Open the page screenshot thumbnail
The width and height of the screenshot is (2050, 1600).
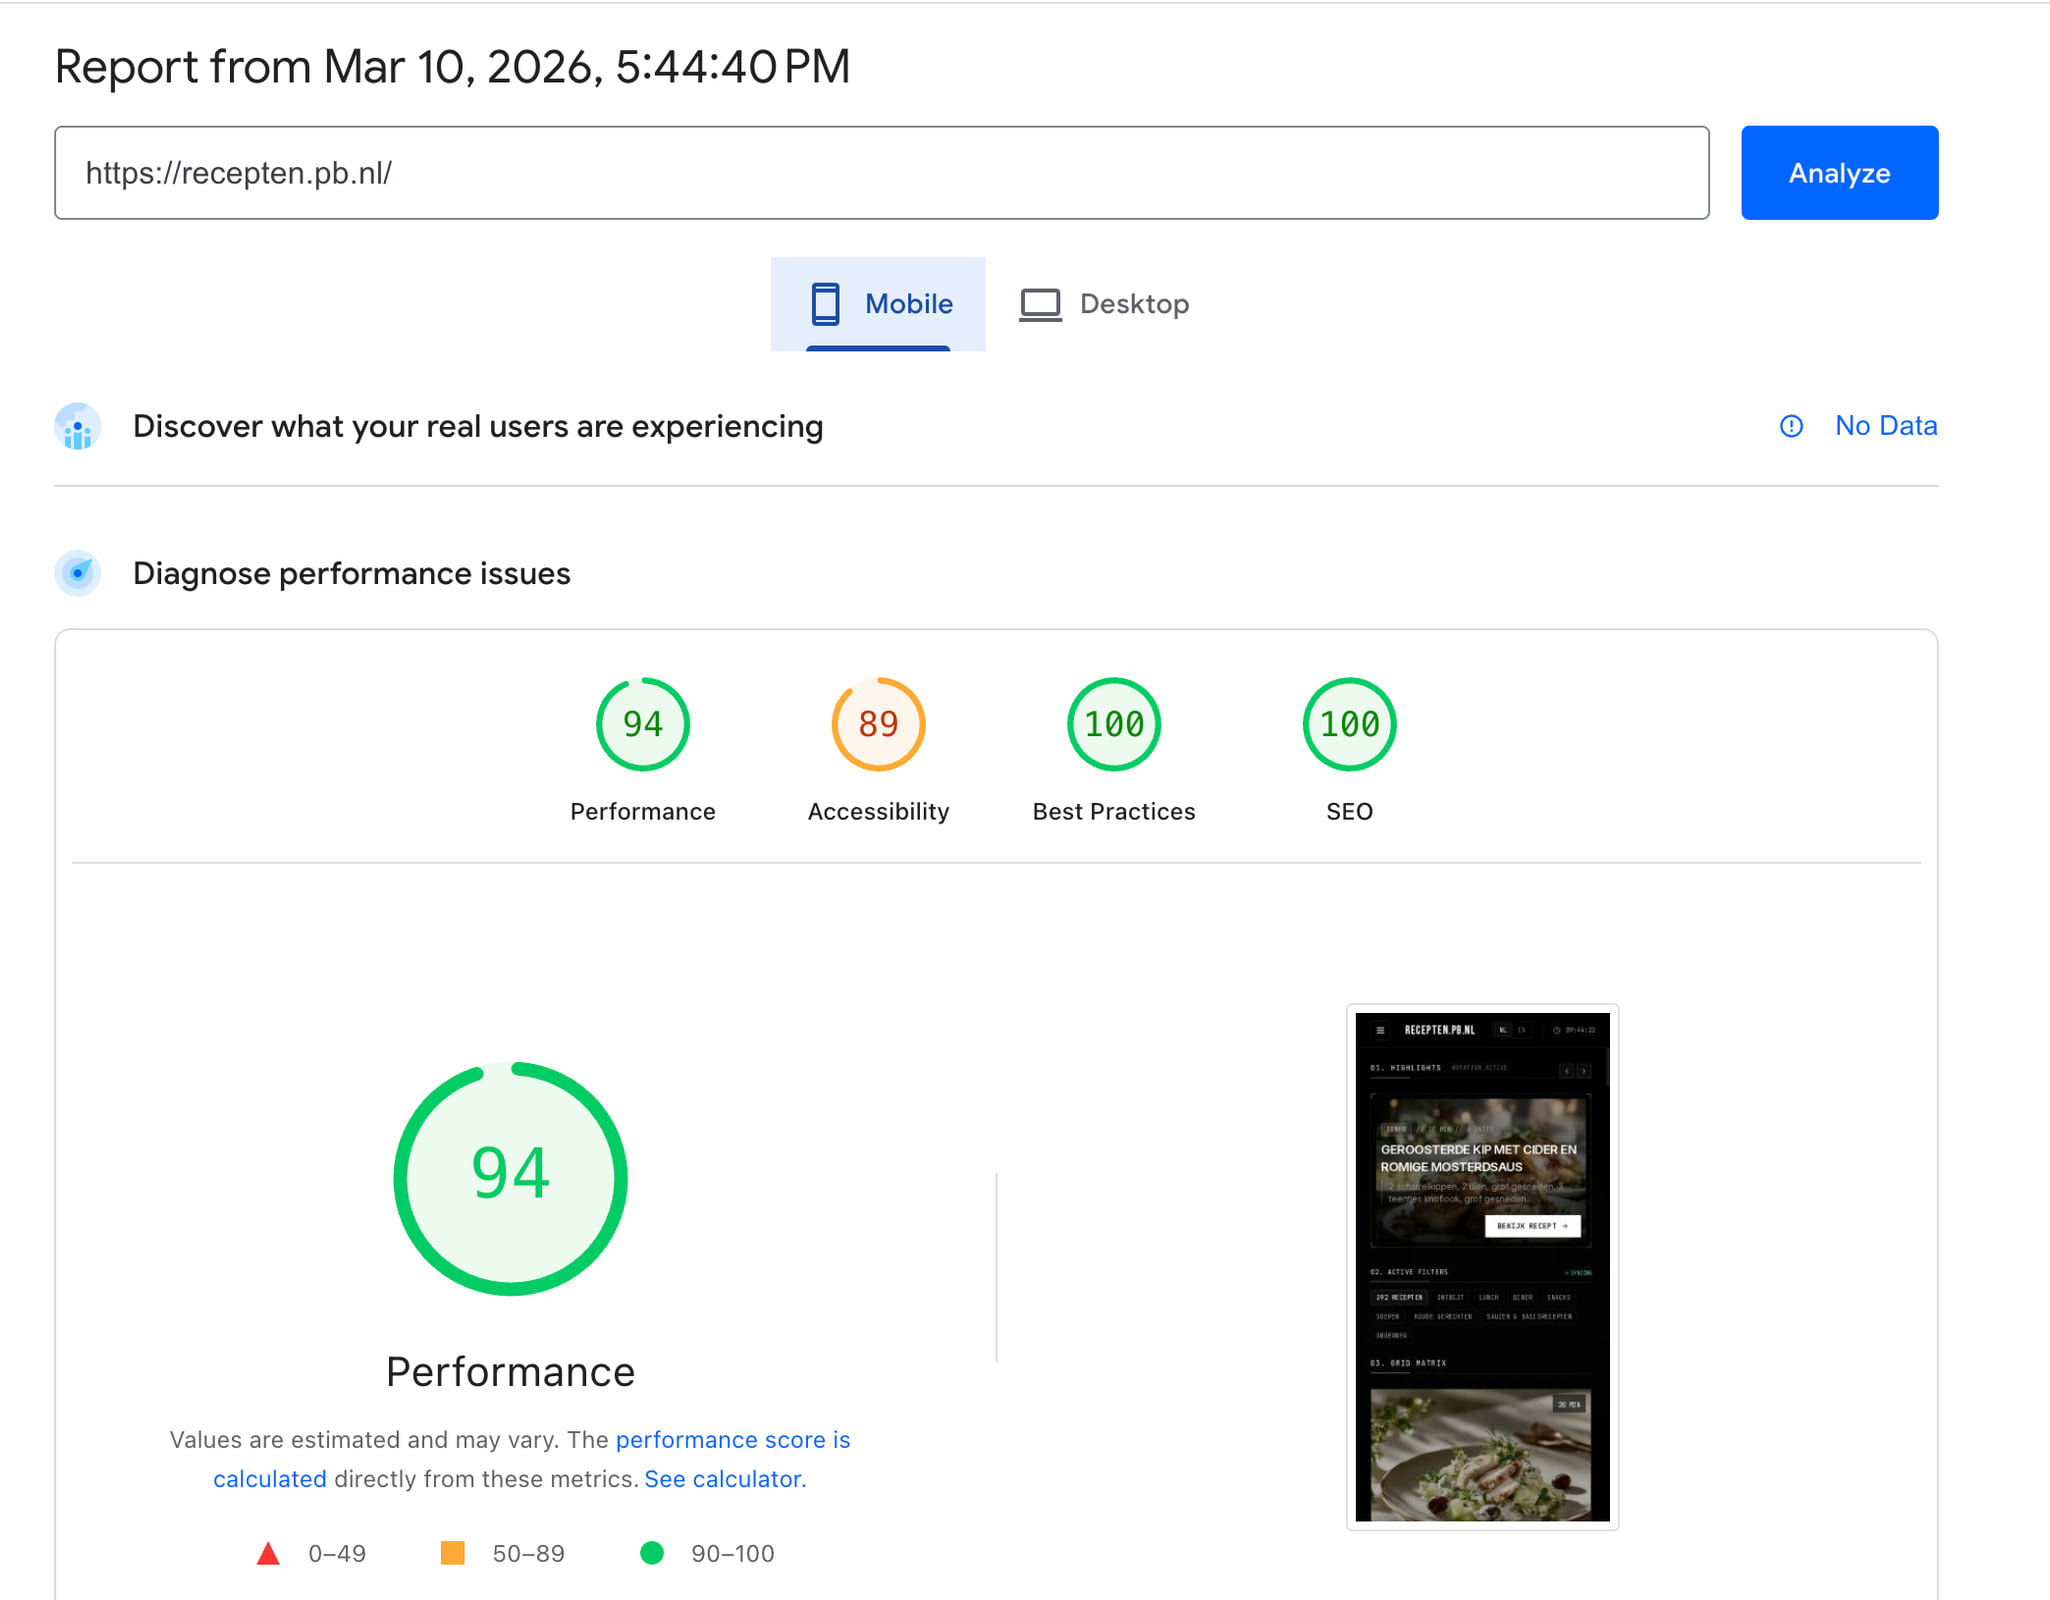click(1482, 1267)
